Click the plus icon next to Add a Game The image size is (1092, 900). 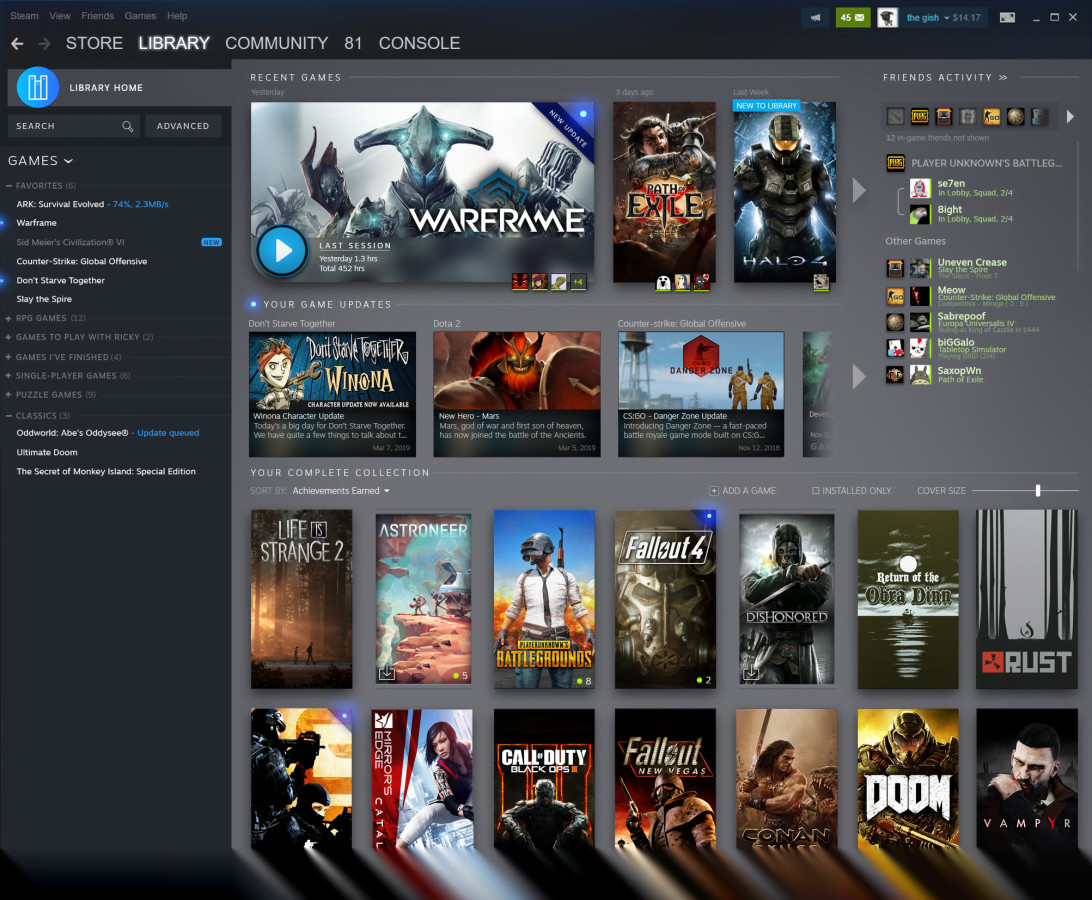coord(714,491)
